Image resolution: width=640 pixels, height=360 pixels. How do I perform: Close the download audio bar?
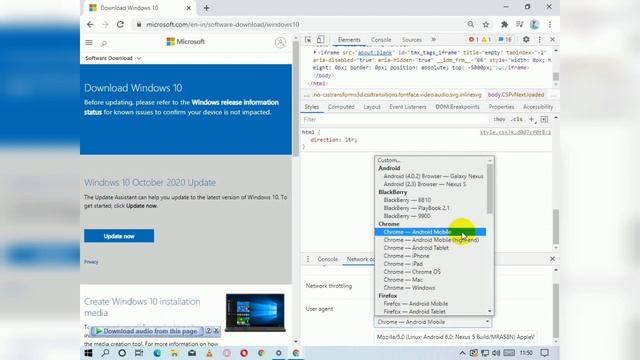tap(216, 331)
